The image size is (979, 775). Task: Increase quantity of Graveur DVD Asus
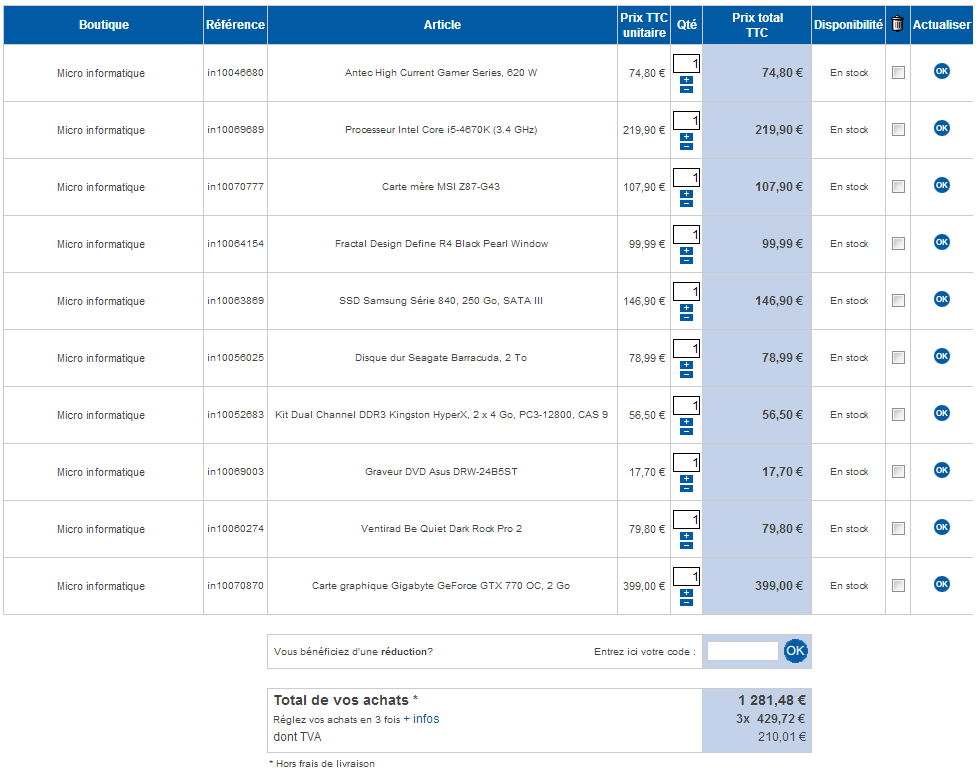686,479
